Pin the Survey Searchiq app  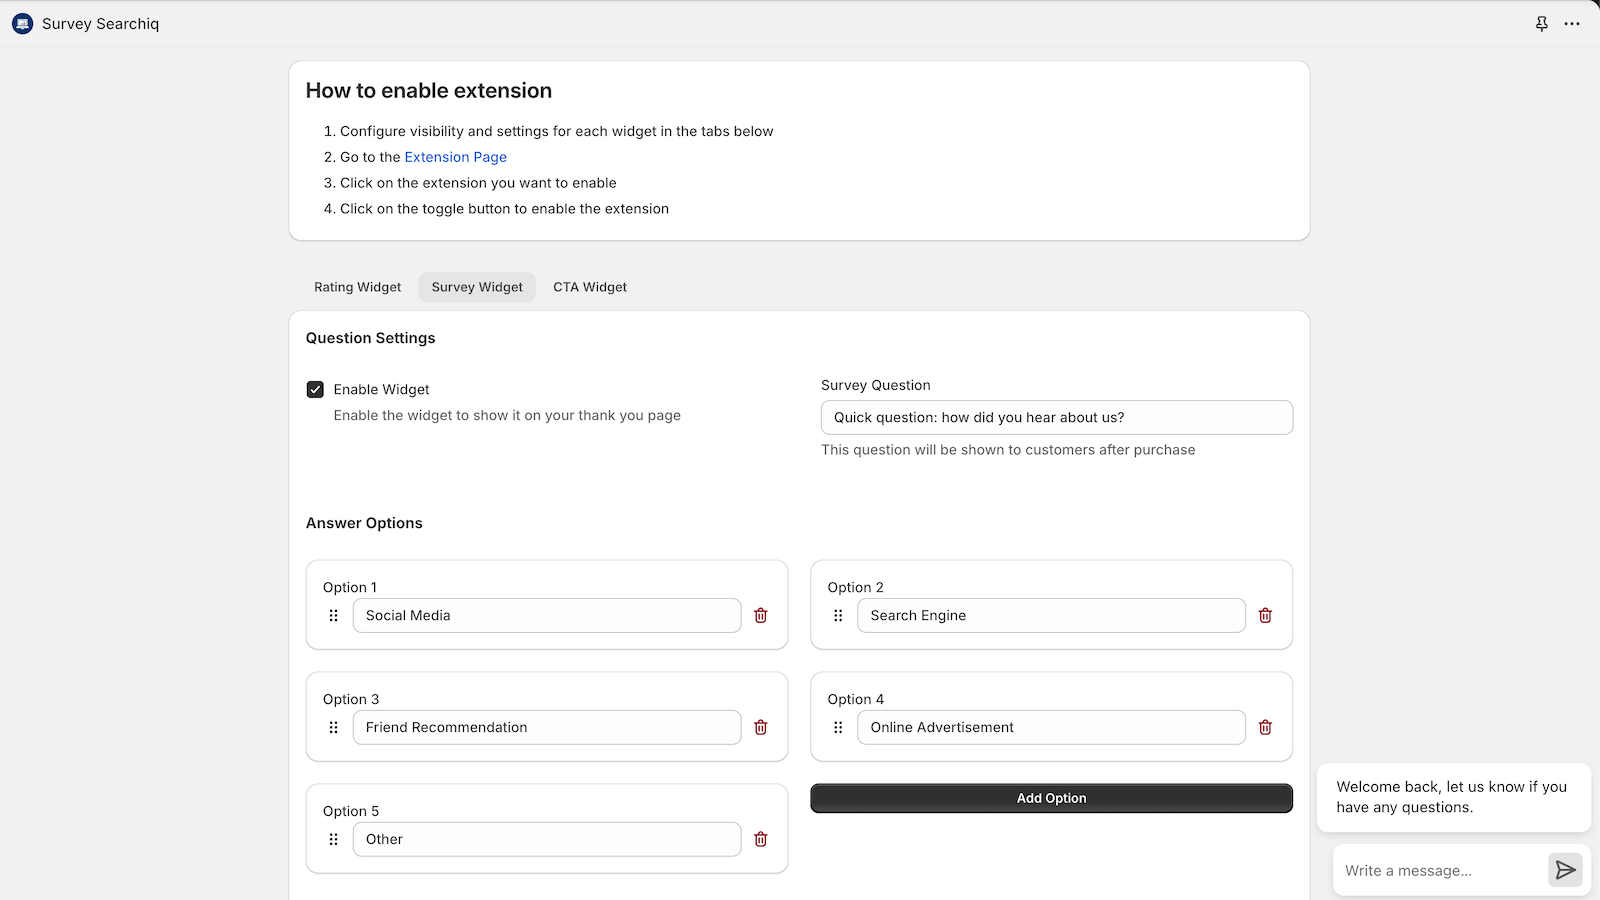(x=1542, y=23)
